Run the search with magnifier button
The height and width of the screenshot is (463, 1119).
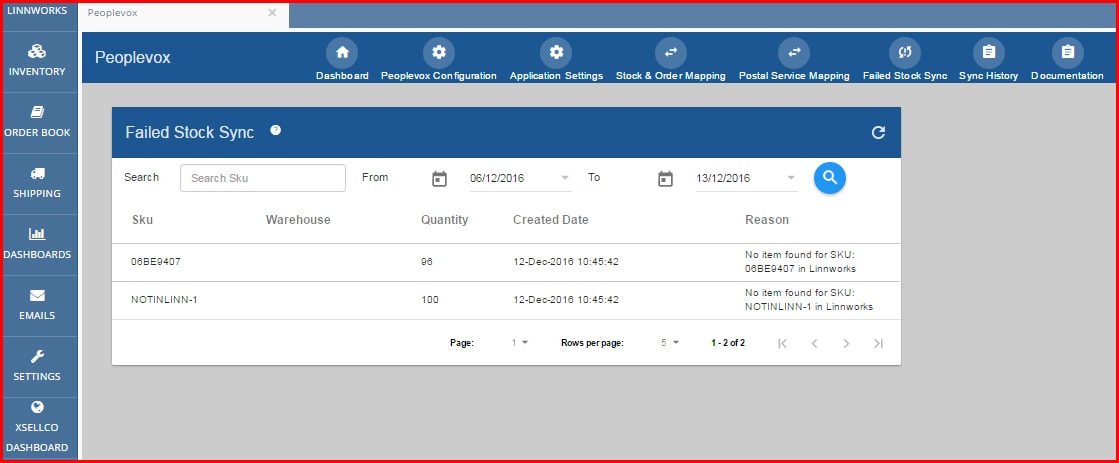(830, 178)
